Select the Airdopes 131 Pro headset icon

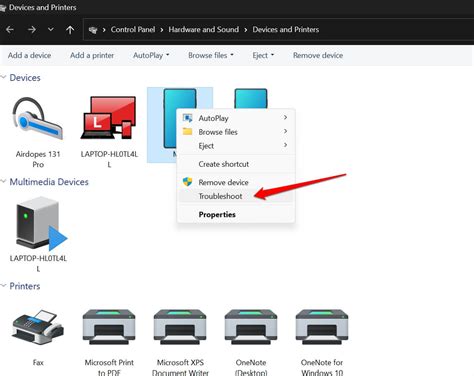coord(38,119)
